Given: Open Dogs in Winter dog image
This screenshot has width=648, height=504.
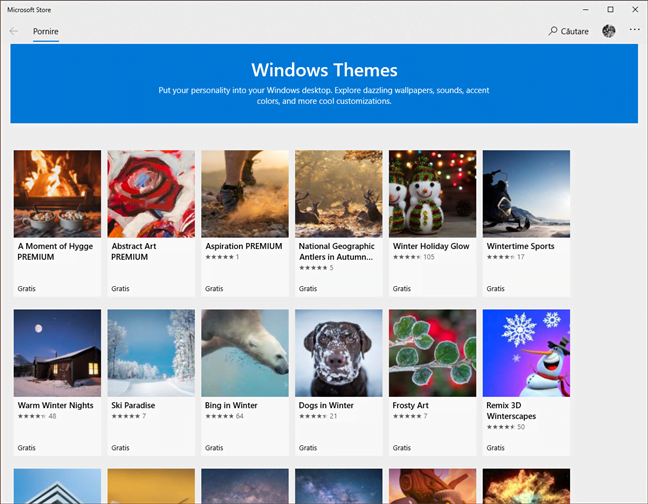Looking at the screenshot, I should pyautogui.click(x=339, y=353).
